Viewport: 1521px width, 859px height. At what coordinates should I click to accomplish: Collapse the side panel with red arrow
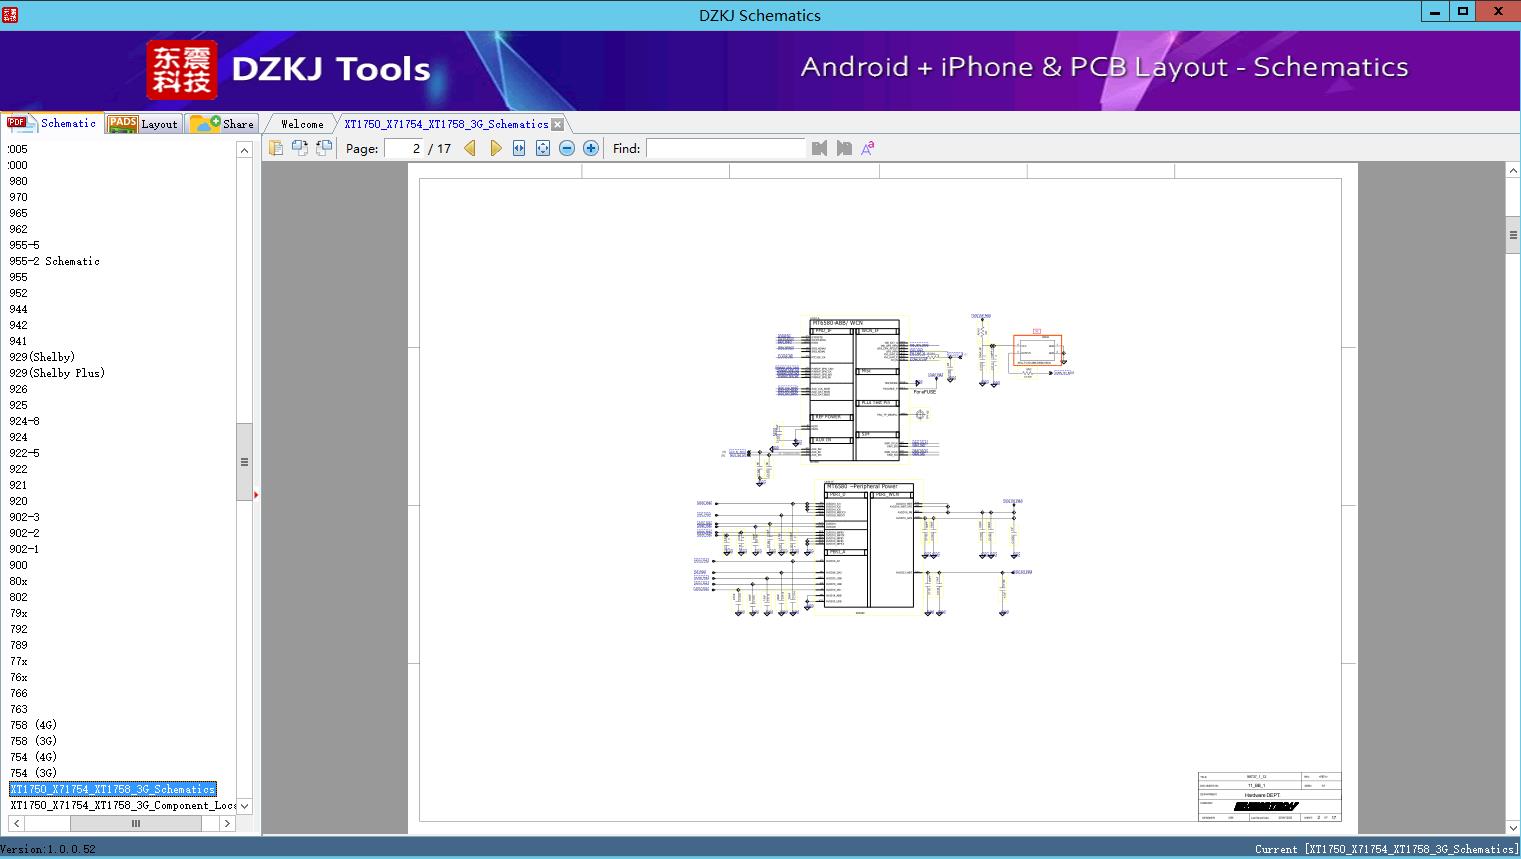(256, 494)
